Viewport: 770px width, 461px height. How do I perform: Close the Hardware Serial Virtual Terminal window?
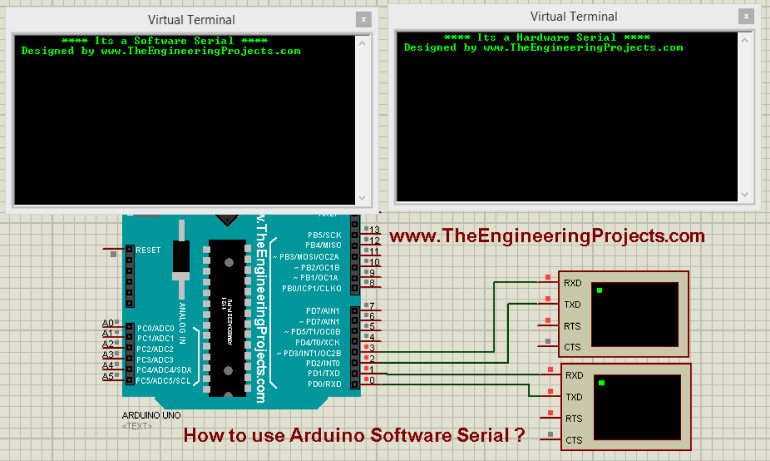tap(745, 16)
